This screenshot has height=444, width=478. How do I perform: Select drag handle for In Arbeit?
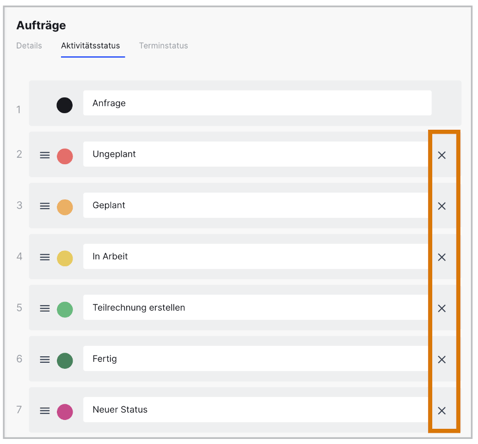(45, 257)
